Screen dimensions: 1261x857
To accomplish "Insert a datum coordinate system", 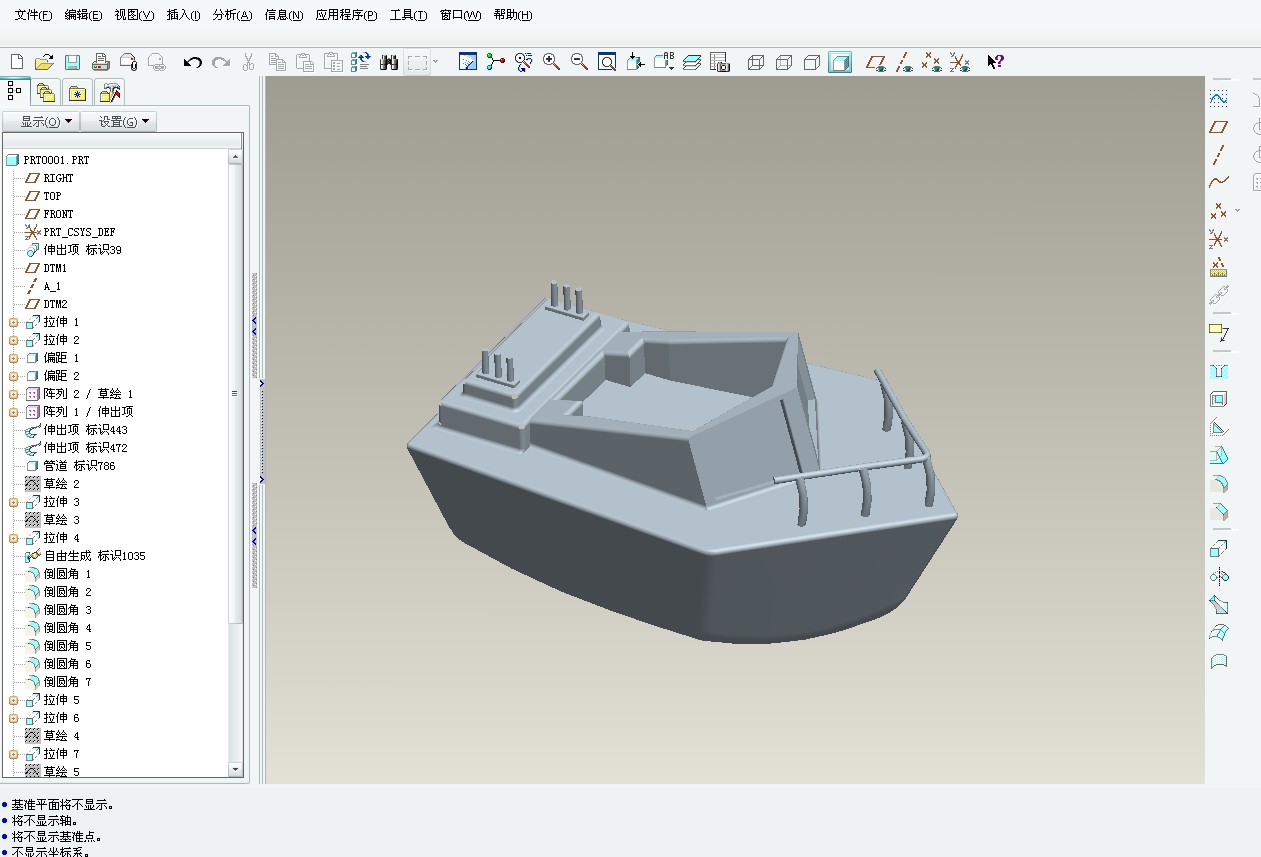I will click(1218, 239).
